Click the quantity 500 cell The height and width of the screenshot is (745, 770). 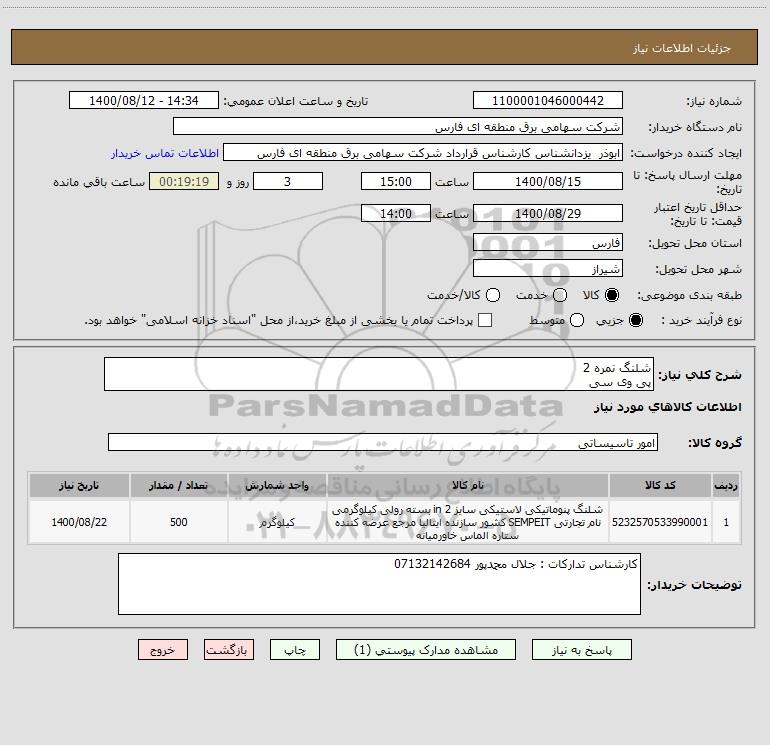(x=179, y=522)
